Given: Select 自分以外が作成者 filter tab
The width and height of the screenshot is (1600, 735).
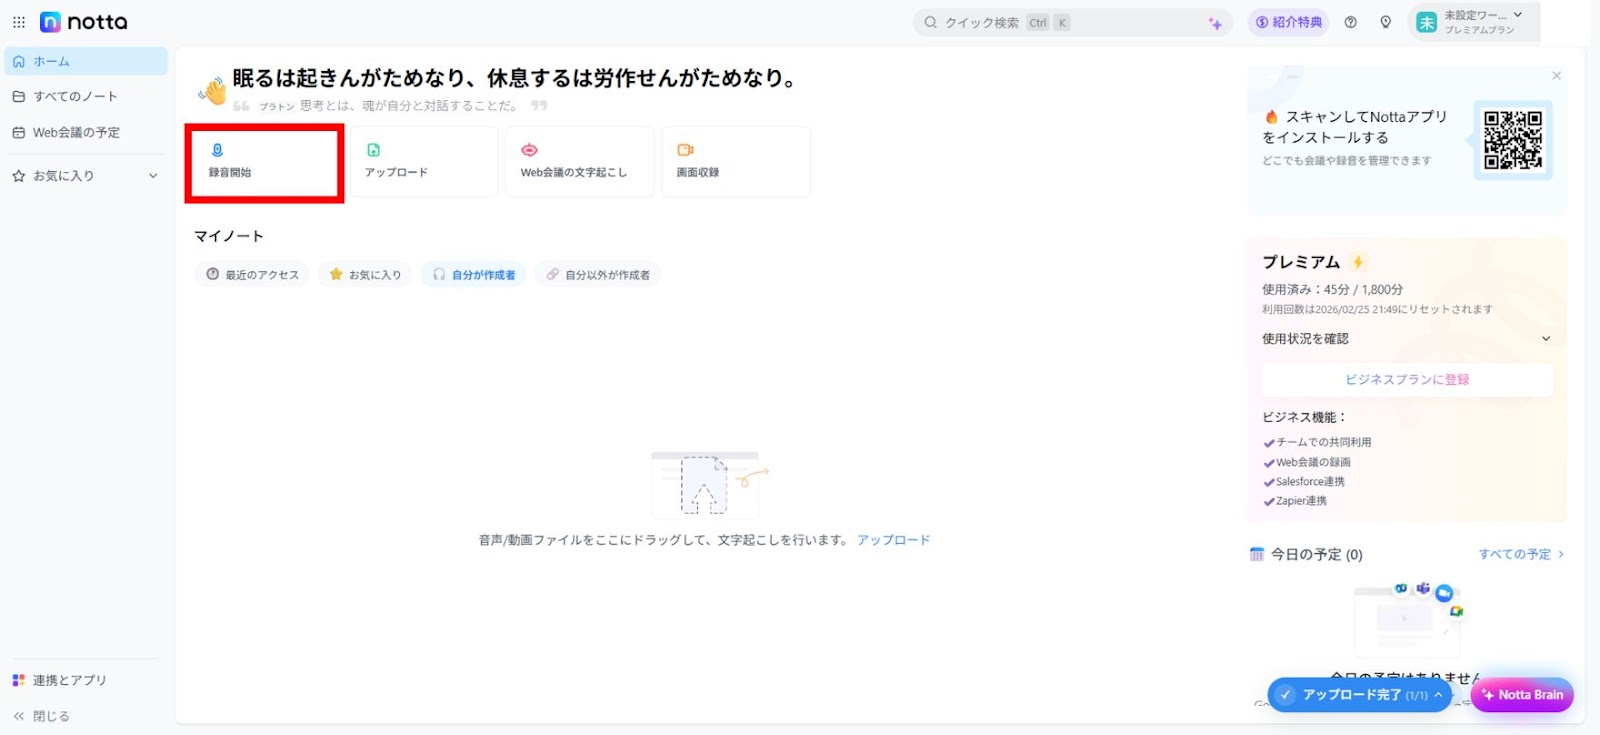Looking at the screenshot, I should pyautogui.click(x=597, y=274).
